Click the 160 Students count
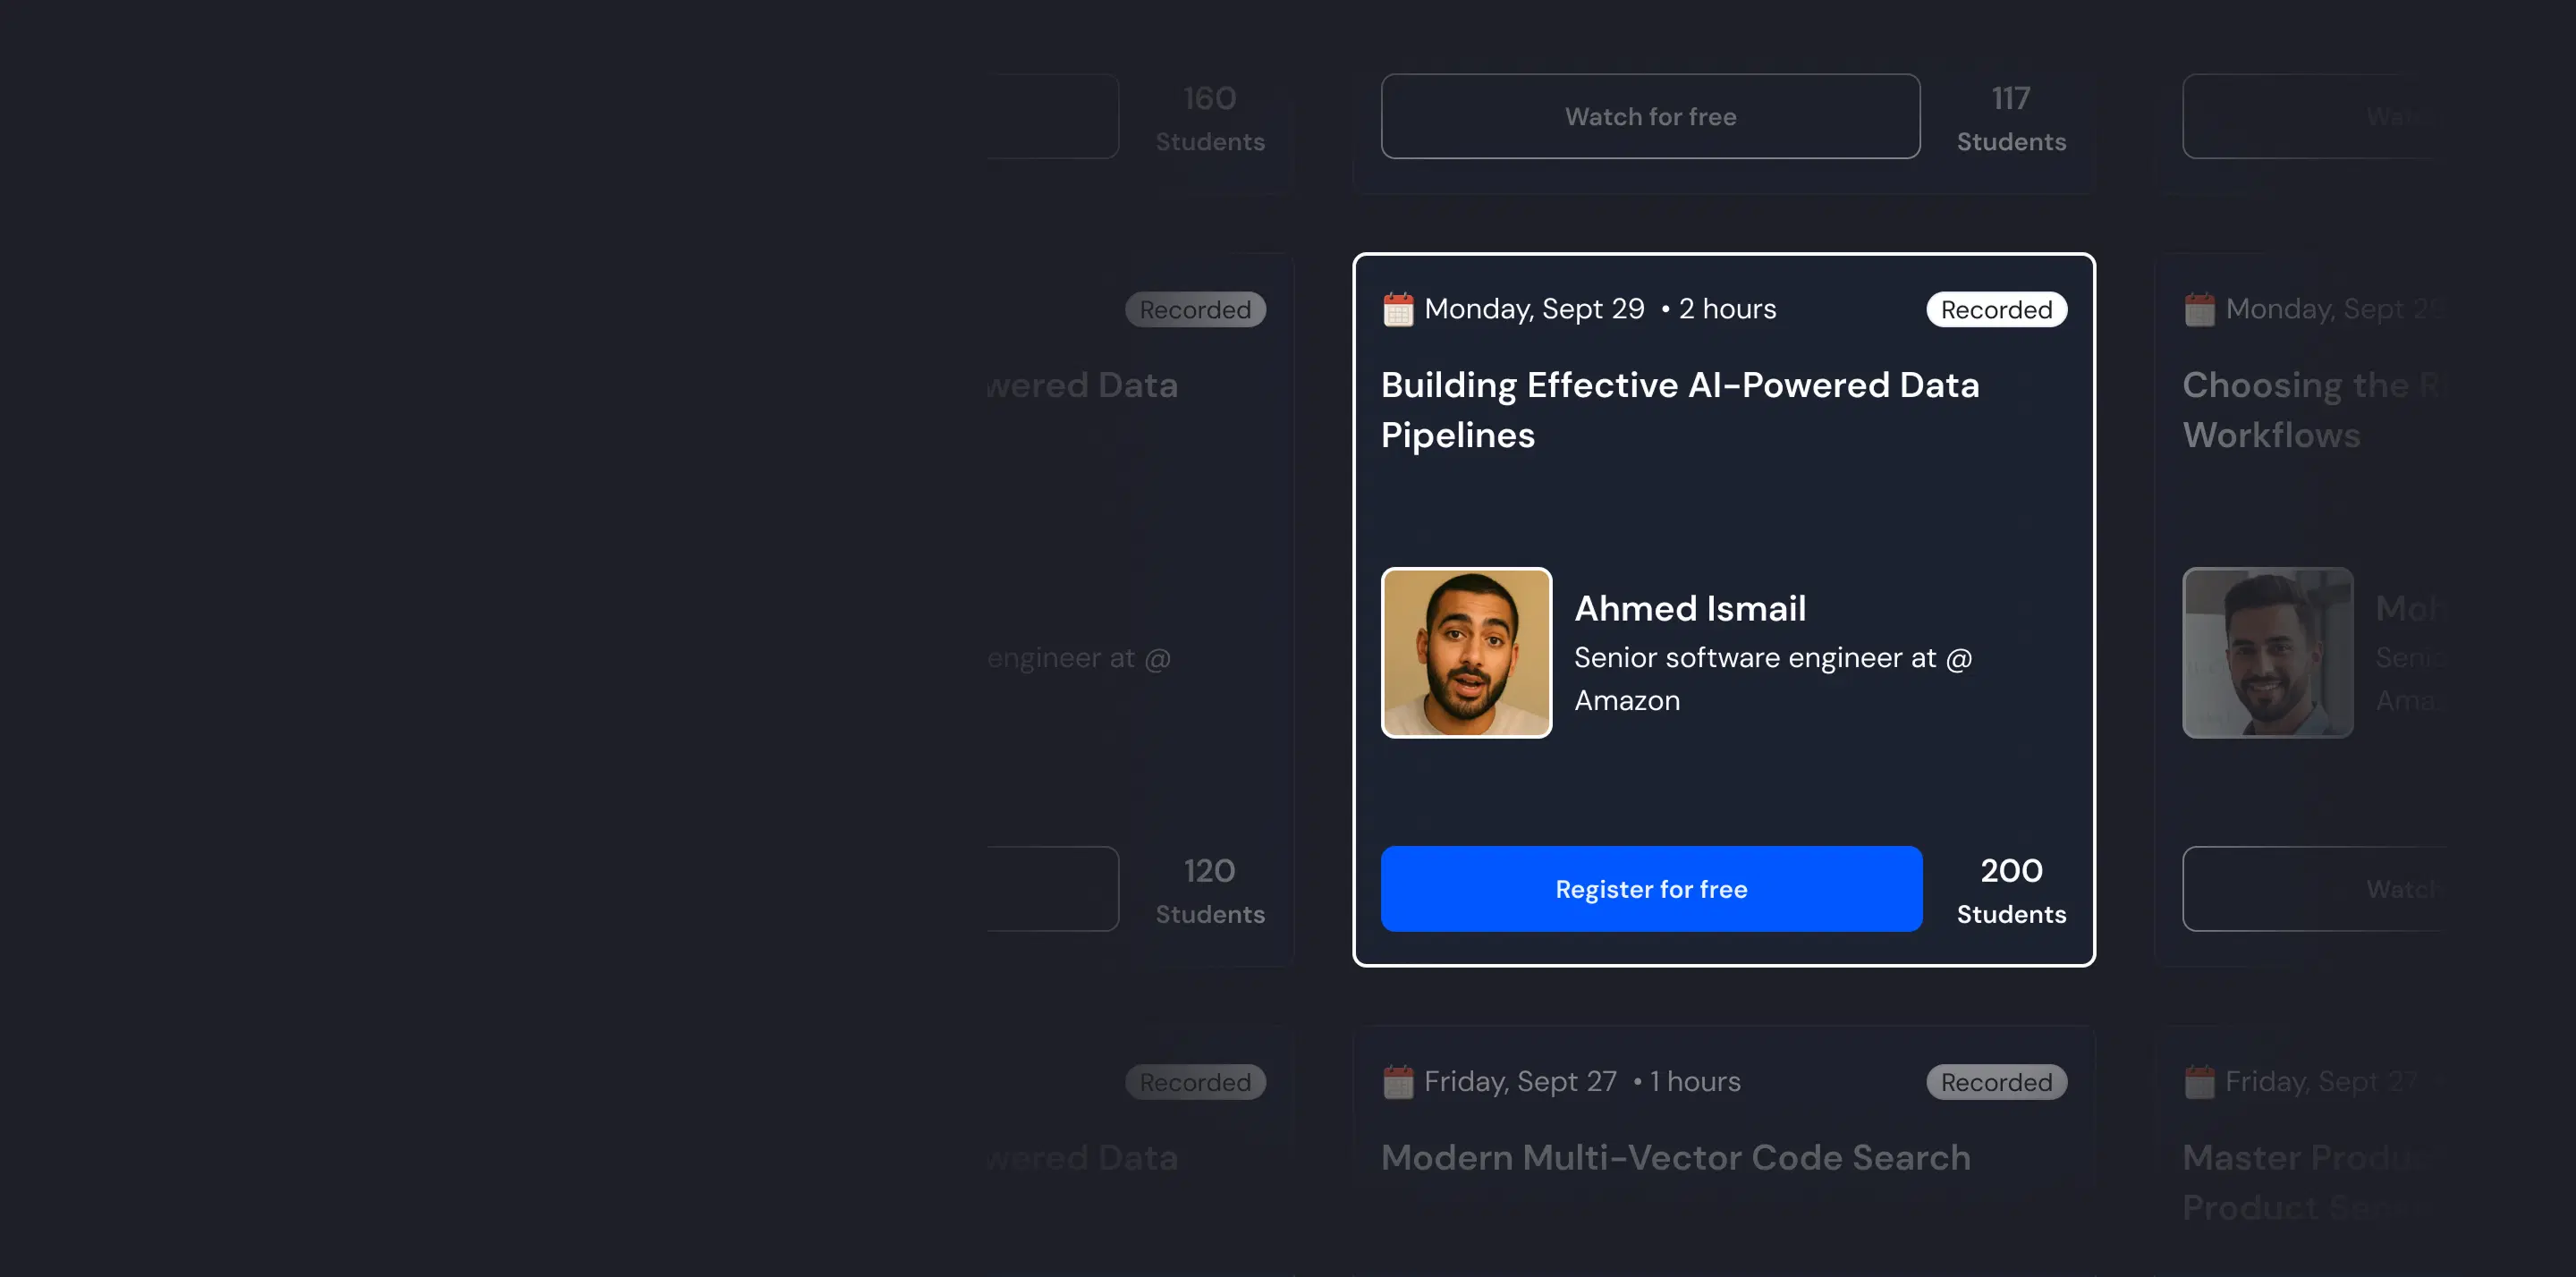Image resolution: width=2576 pixels, height=1277 pixels. pos(1210,118)
